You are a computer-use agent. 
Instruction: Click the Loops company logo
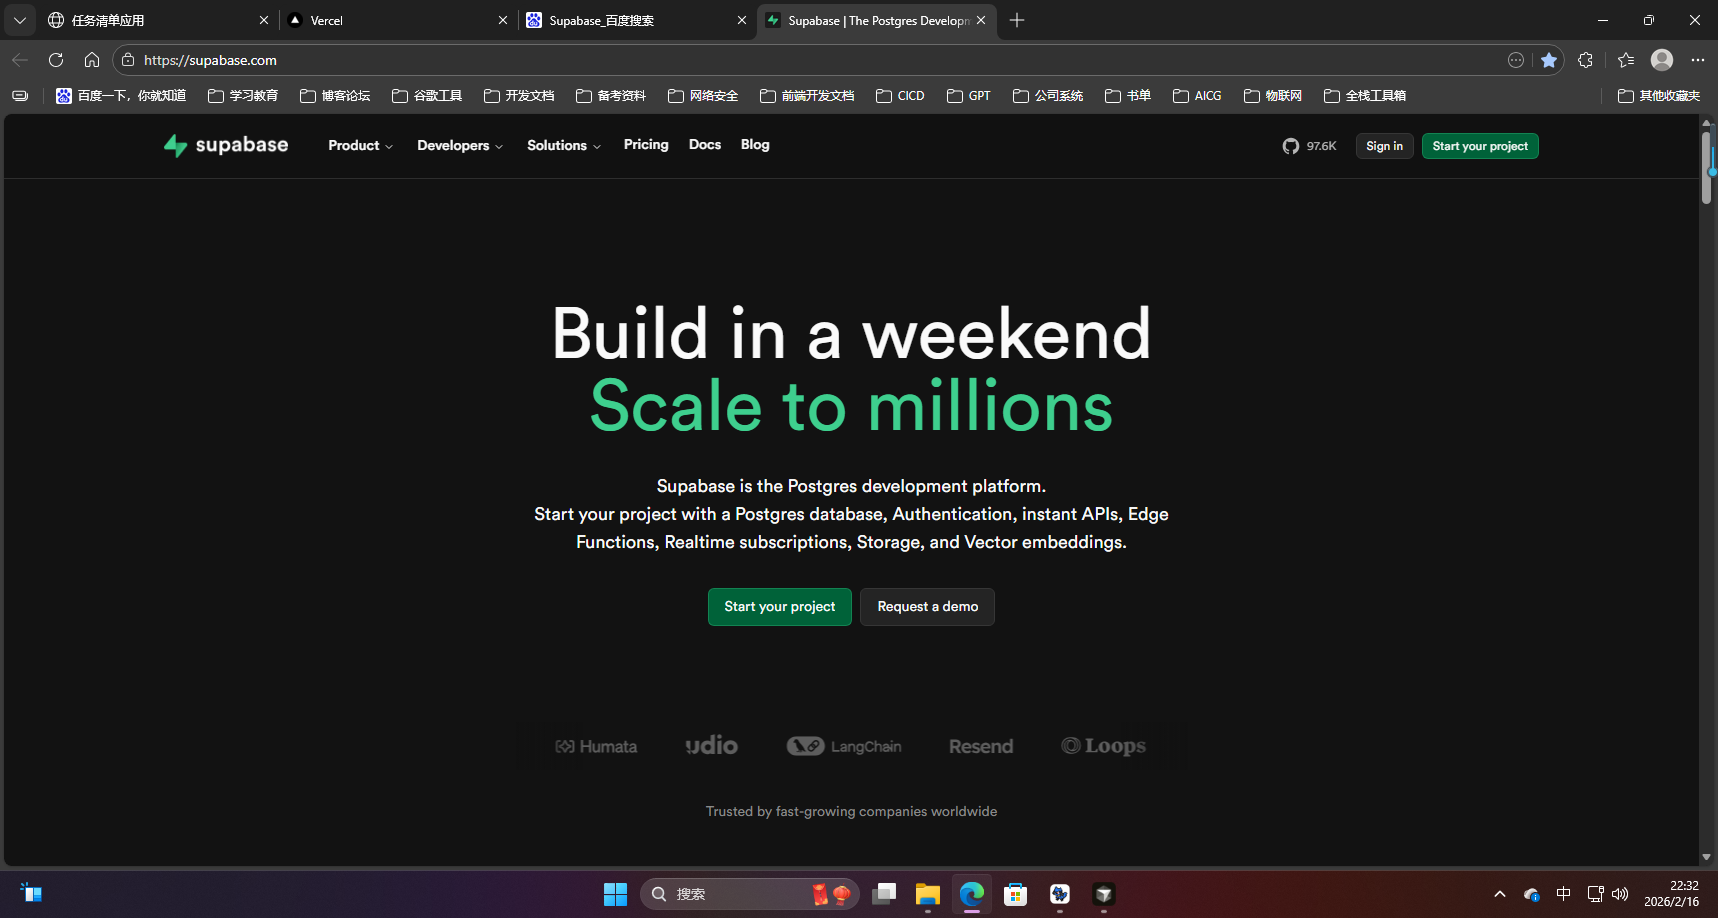point(1103,746)
